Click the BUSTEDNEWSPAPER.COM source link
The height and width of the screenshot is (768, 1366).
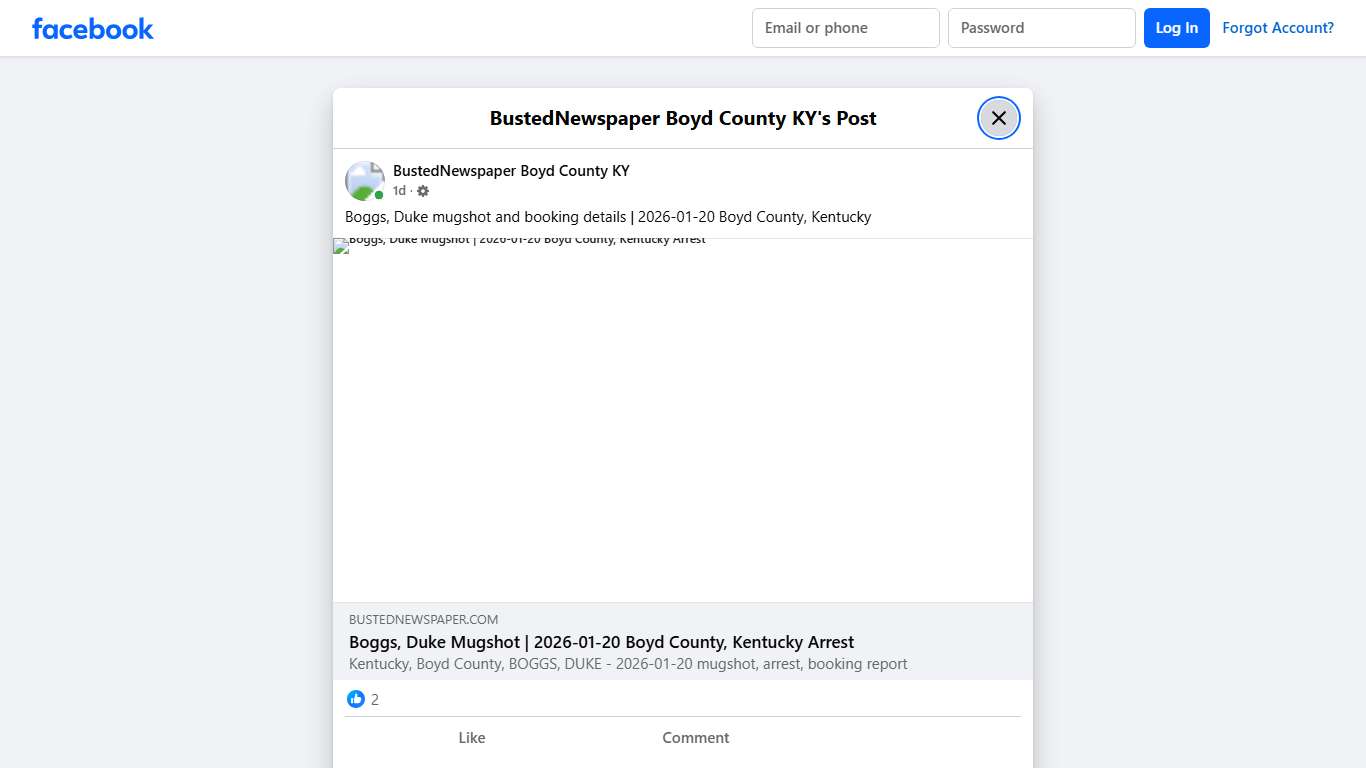423,619
